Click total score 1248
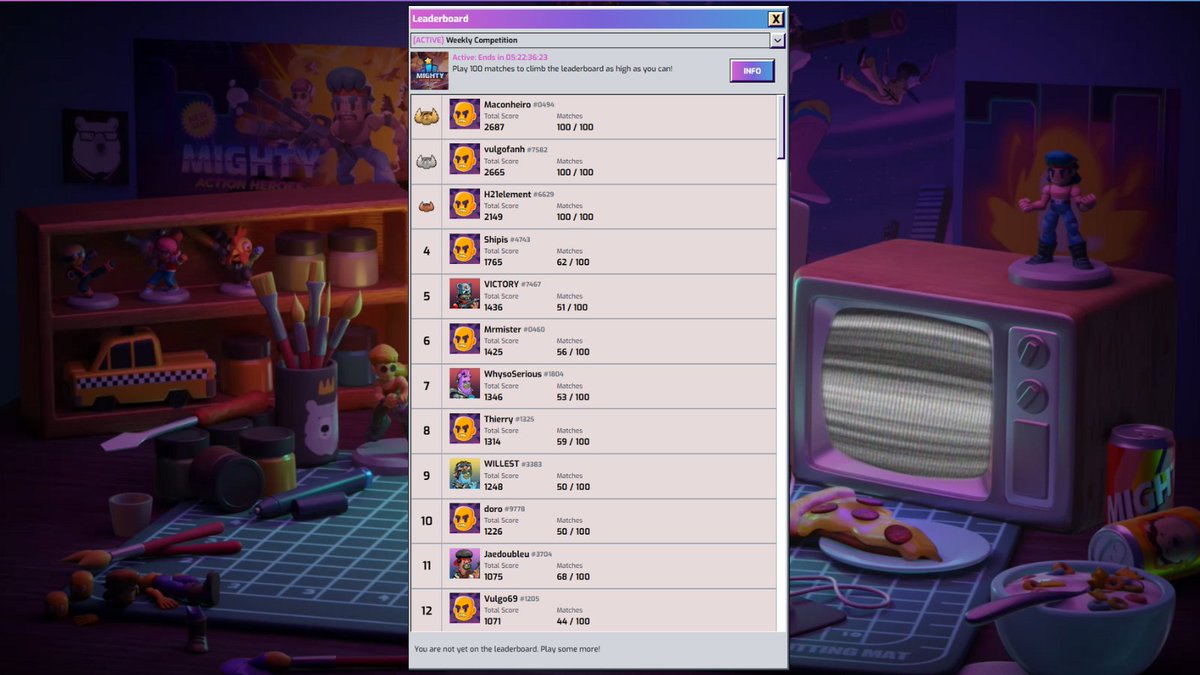Screen dimensions: 1200x675 [x=493, y=487]
